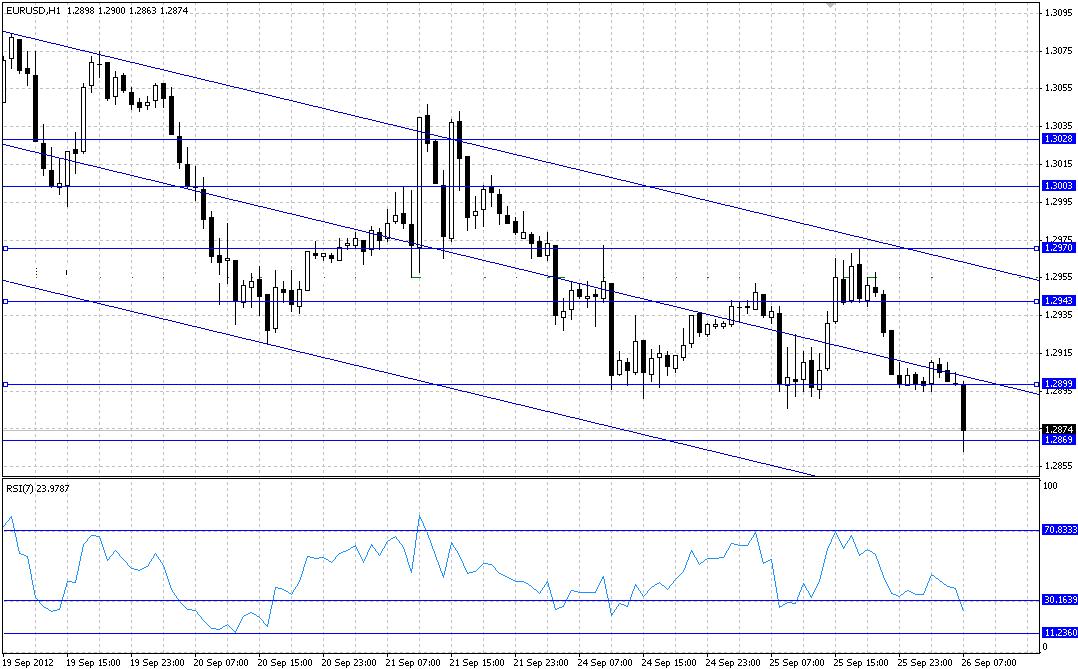The image size is (1078, 669).
Task: Select the 1.3028 horizontal line price label
Action: pyautogui.click(x=1059, y=139)
